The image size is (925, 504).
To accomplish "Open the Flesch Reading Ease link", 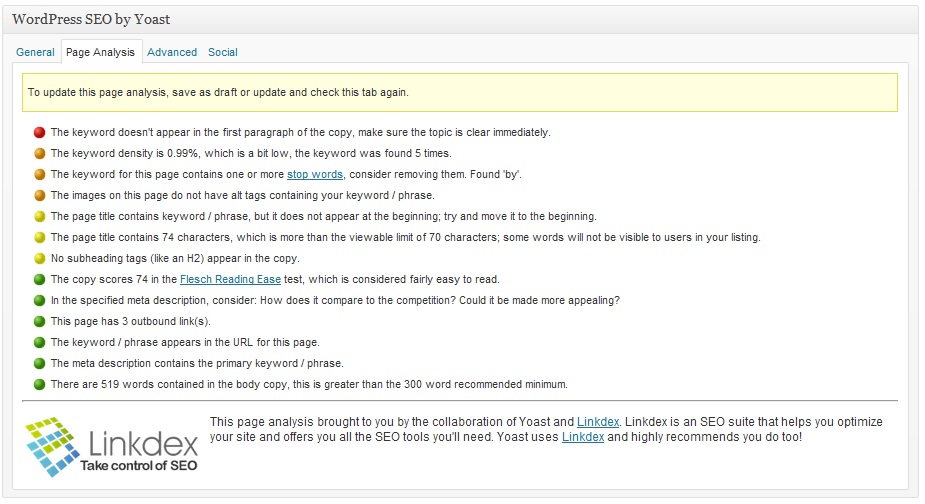I will coord(230,280).
